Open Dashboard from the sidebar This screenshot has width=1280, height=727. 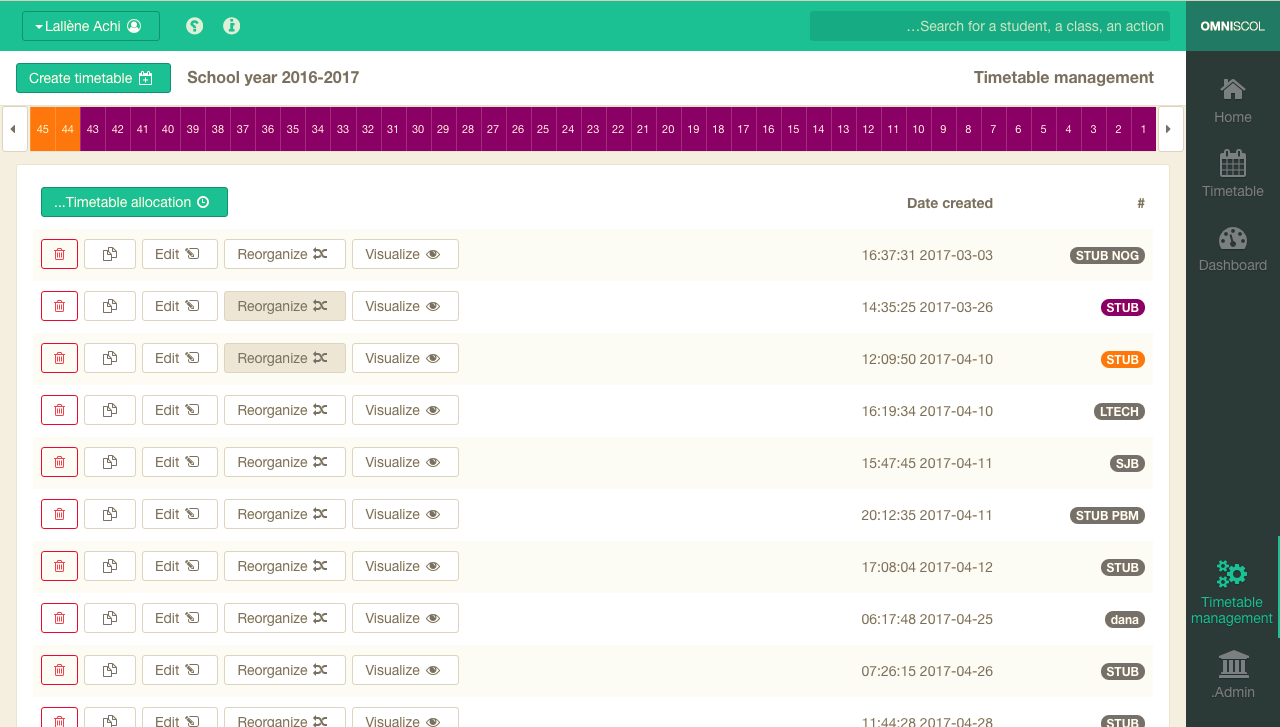(x=1232, y=249)
